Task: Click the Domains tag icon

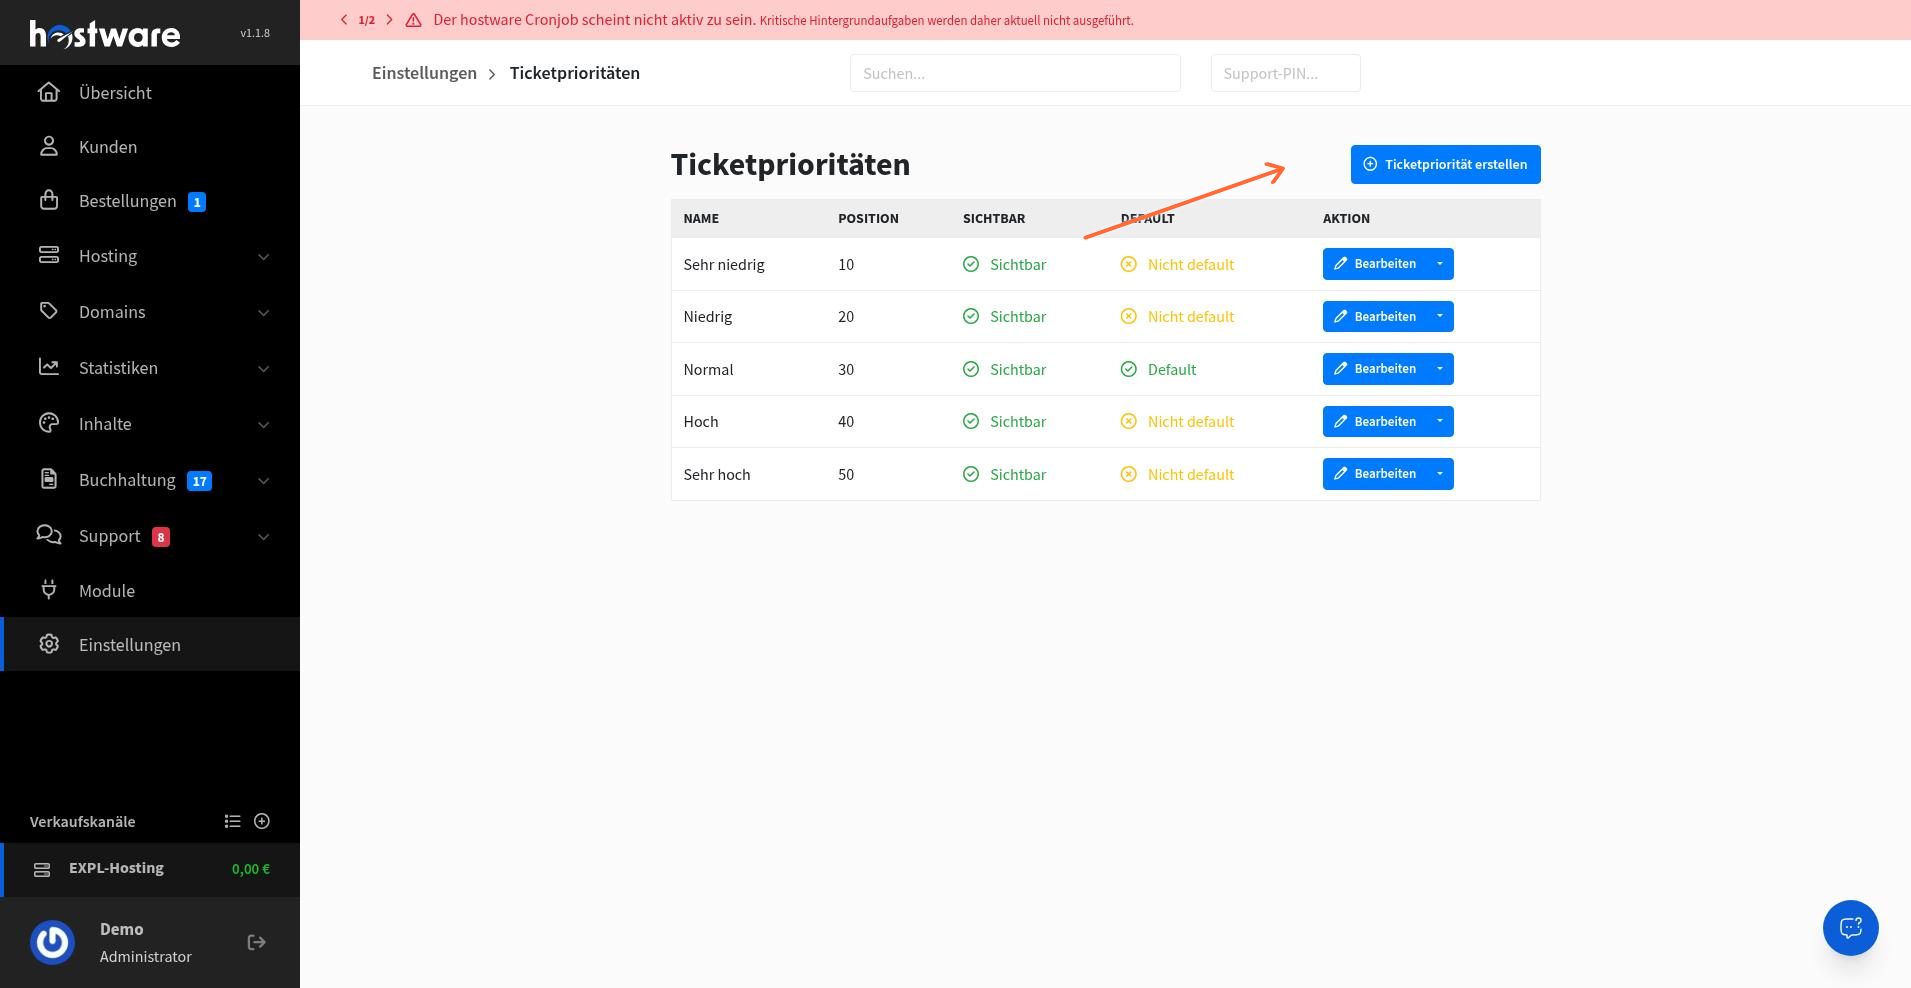Action: click(49, 311)
